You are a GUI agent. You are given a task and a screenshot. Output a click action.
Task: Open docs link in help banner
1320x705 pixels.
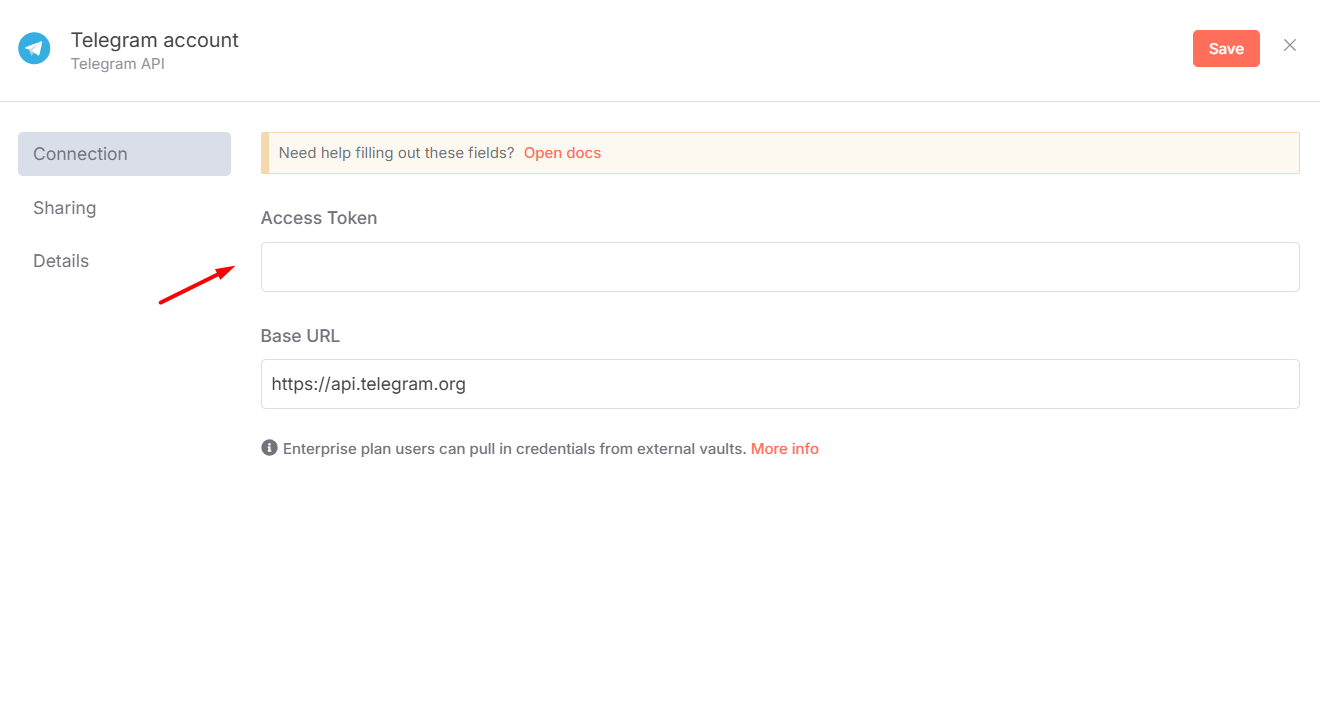[x=562, y=153]
